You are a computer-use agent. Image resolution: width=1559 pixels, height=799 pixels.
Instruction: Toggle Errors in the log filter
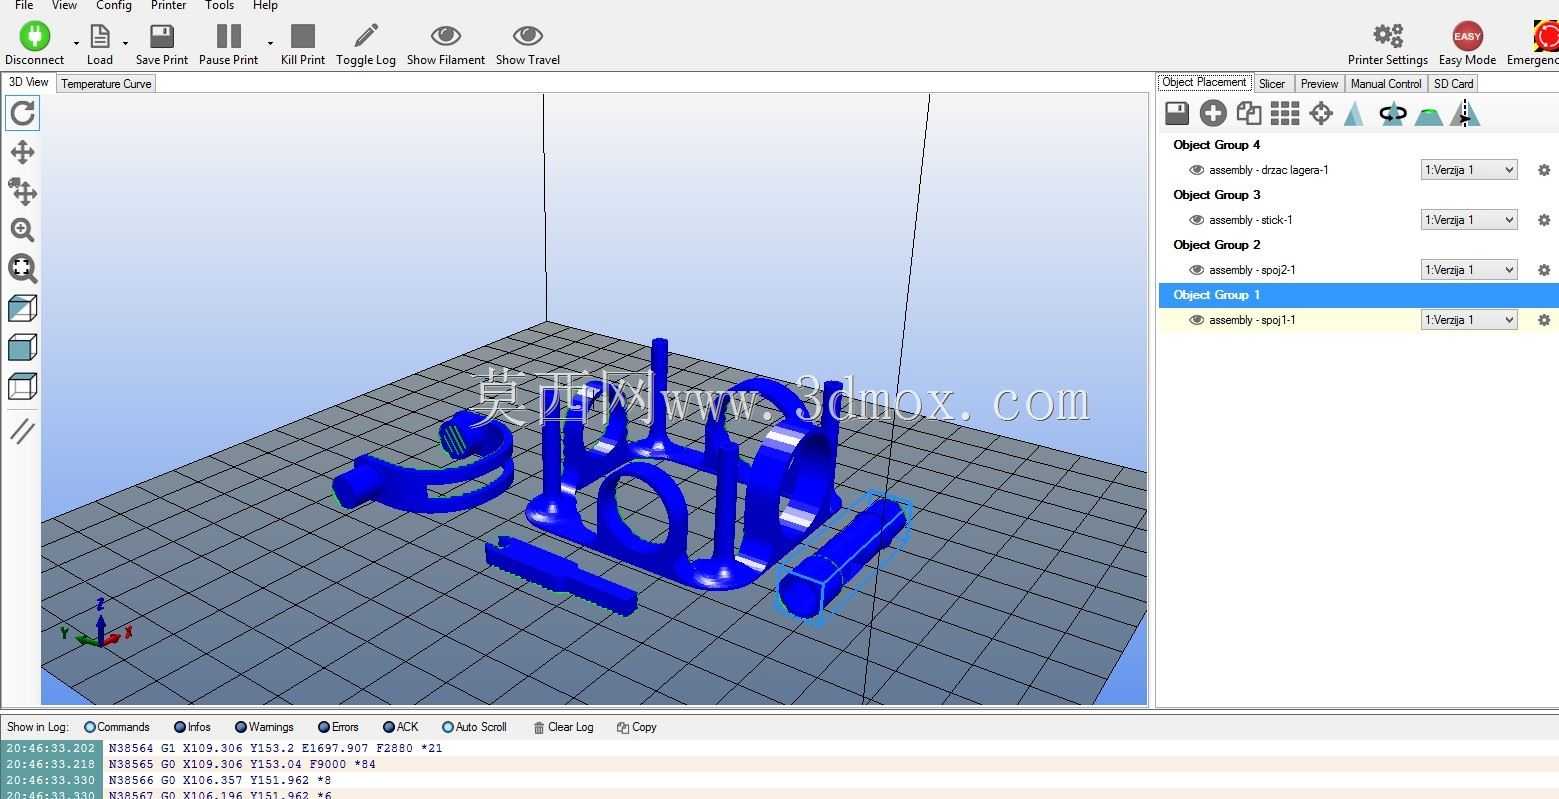[x=338, y=727]
